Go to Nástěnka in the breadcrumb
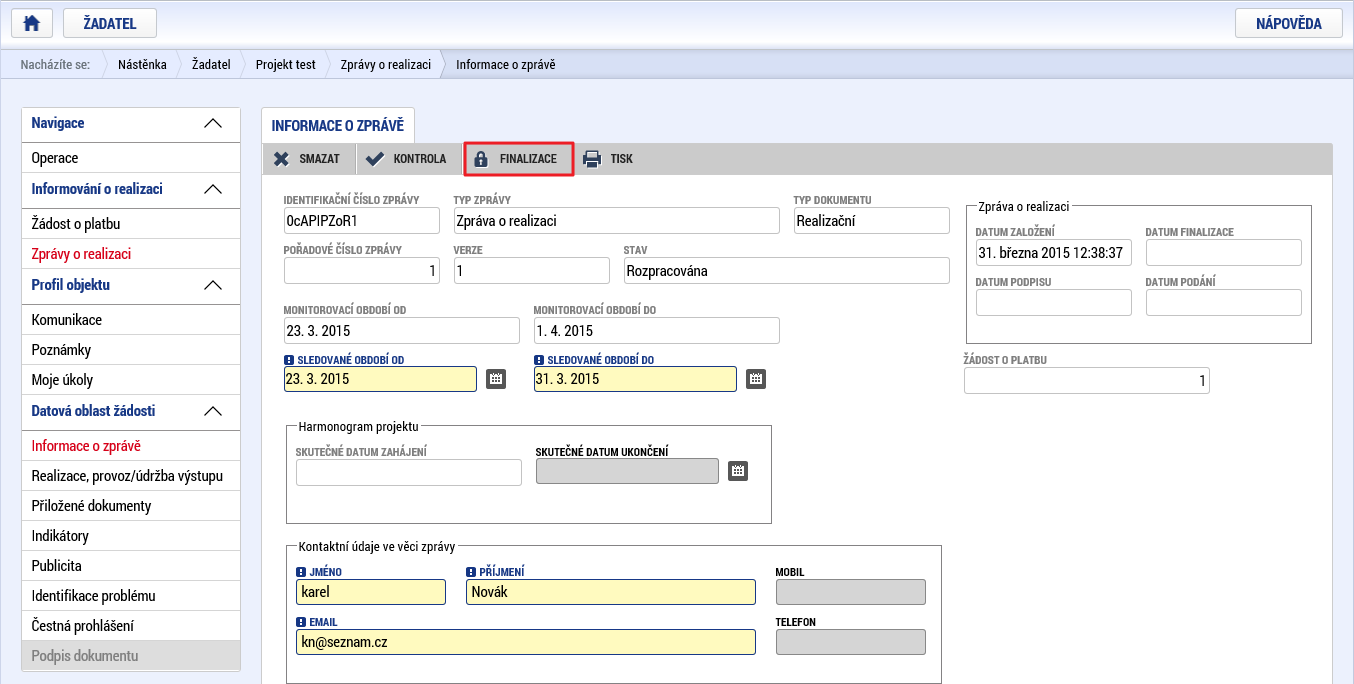 [x=142, y=65]
